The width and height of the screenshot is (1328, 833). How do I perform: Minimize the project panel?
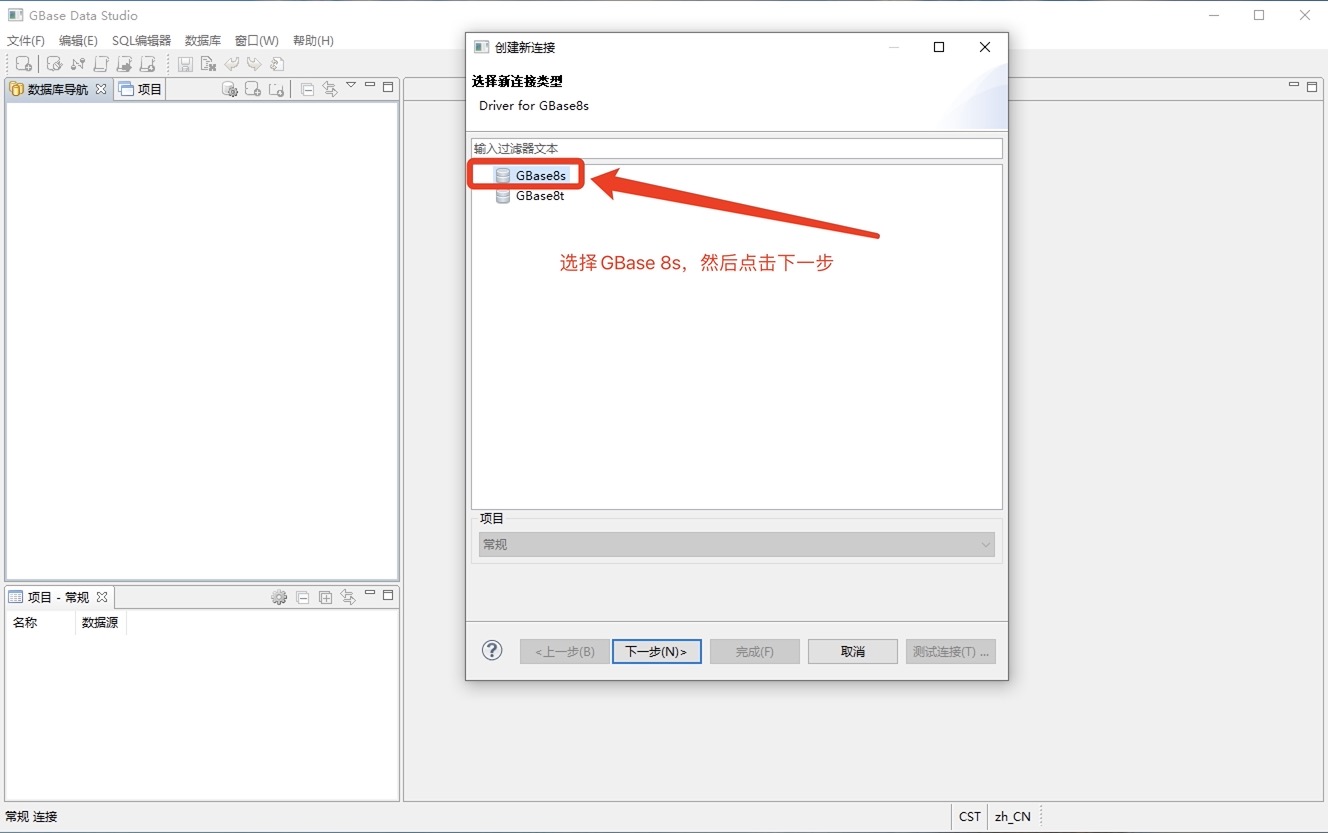370,594
